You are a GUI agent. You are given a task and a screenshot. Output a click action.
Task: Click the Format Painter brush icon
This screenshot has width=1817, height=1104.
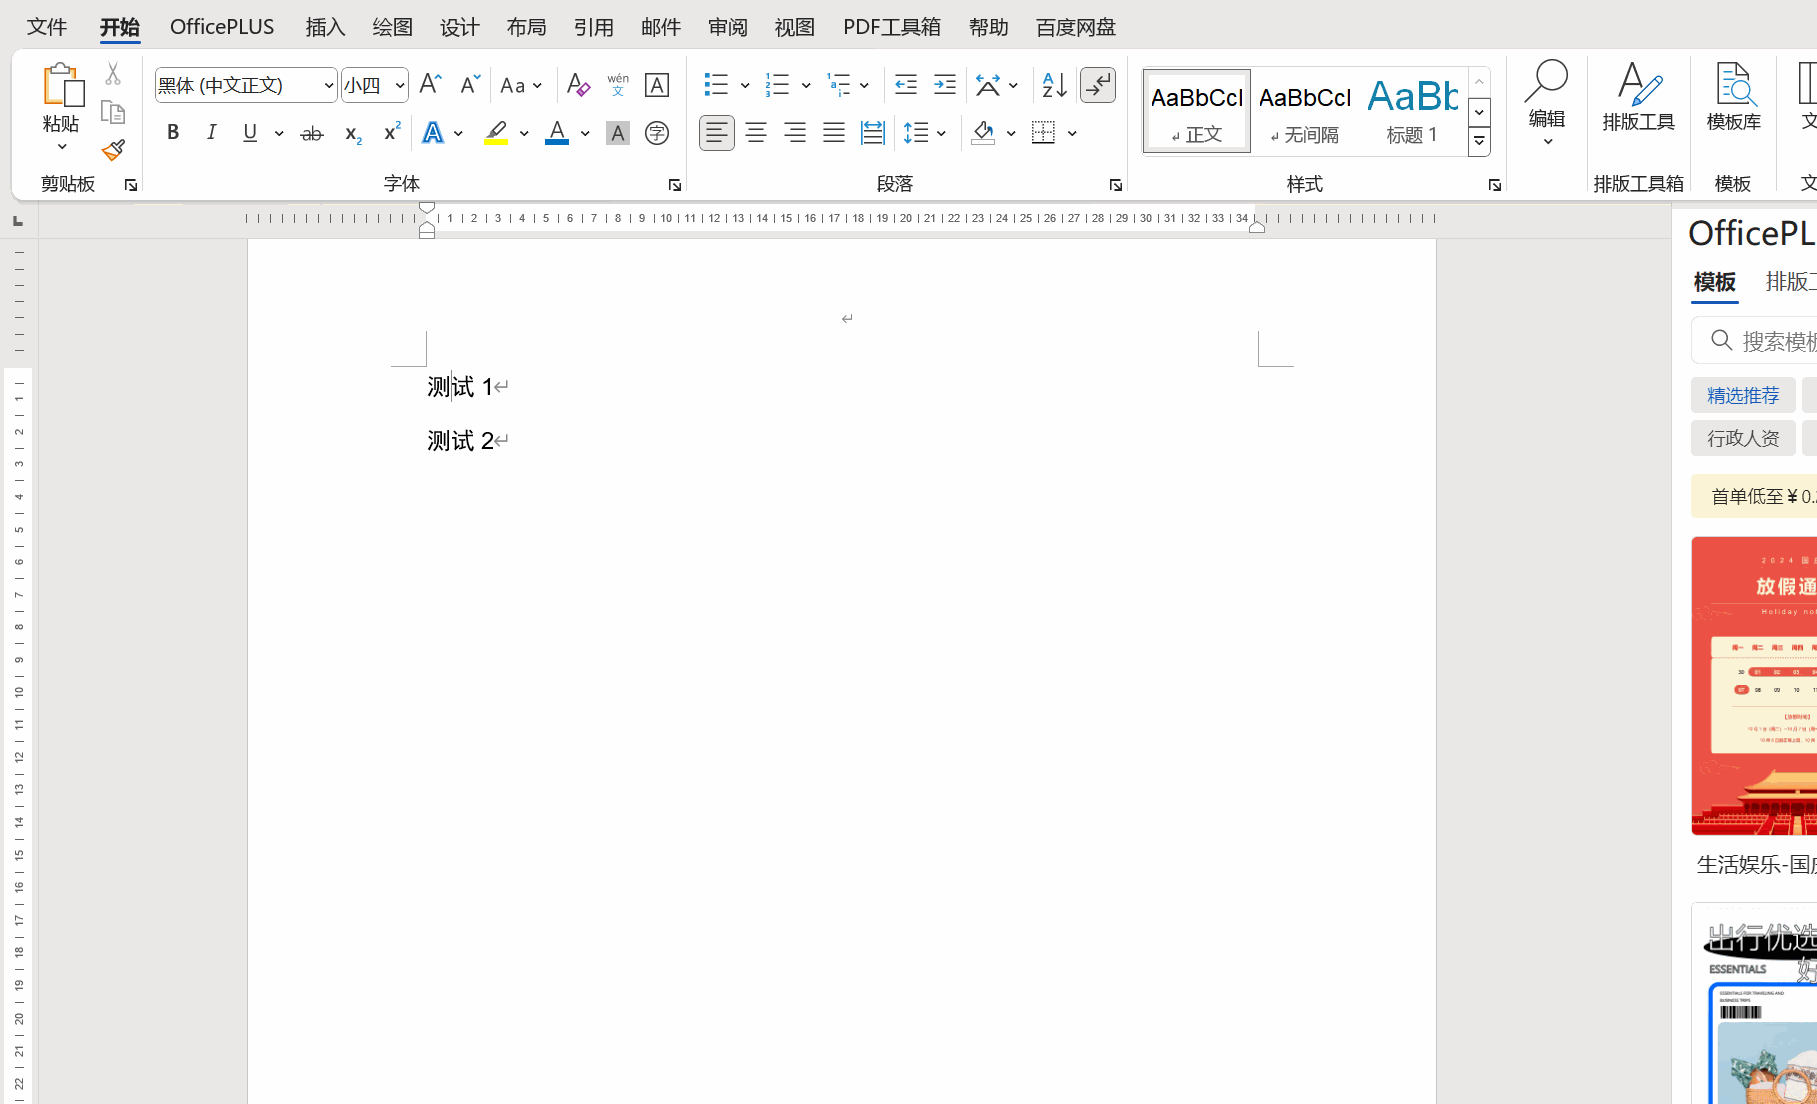coord(113,150)
